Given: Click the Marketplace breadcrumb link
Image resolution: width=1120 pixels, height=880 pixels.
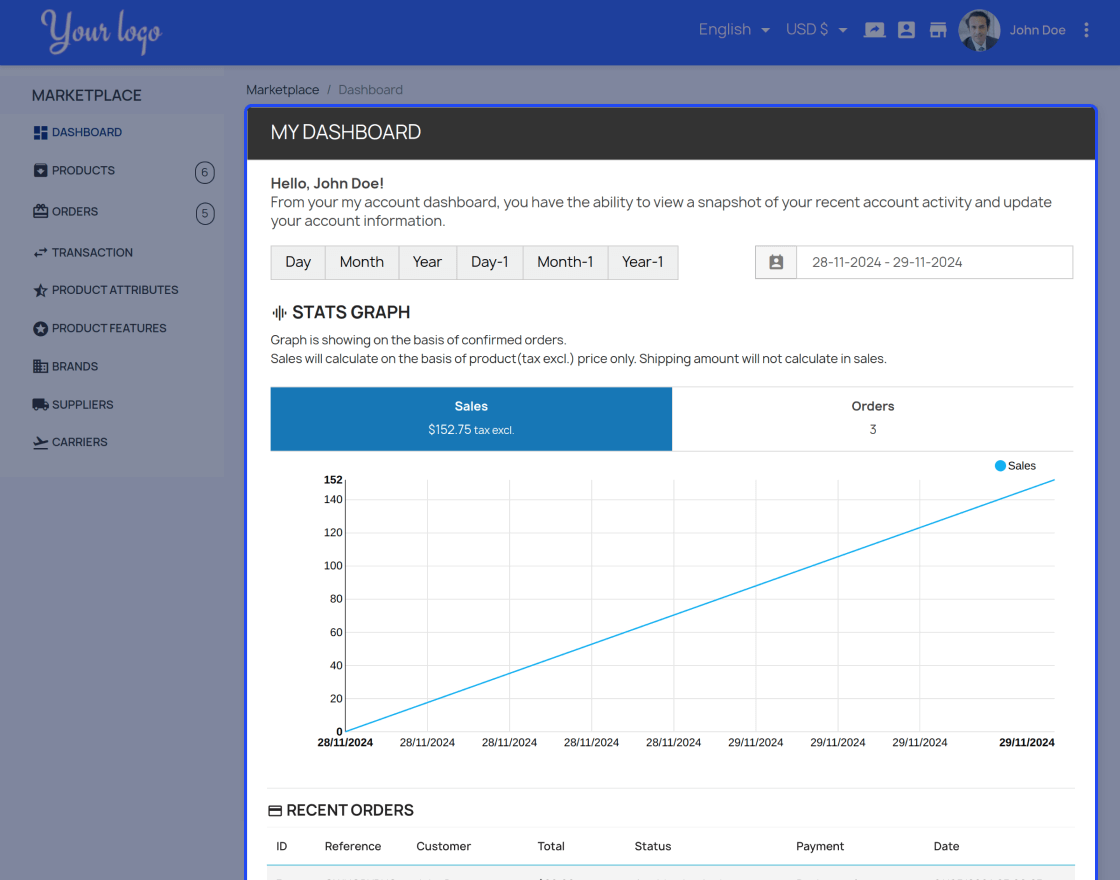Looking at the screenshot, I should tap(282, 90).
